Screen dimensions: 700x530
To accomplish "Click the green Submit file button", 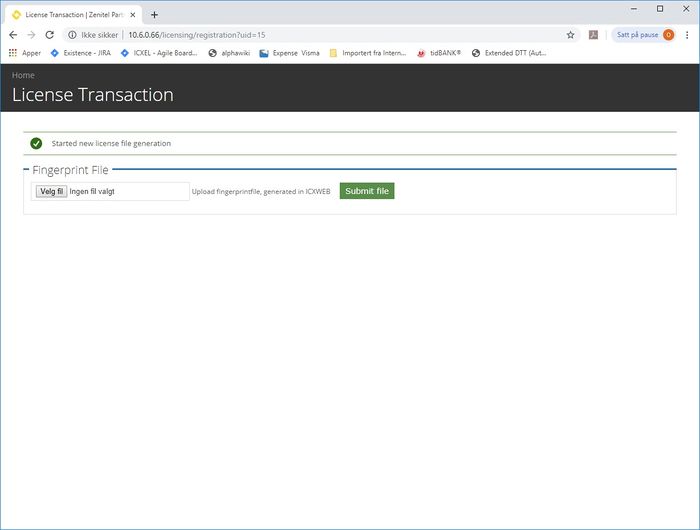I will coord(367,191).
